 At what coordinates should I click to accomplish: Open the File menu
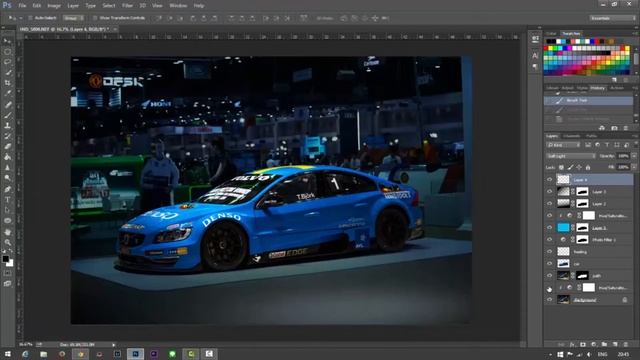22,6
